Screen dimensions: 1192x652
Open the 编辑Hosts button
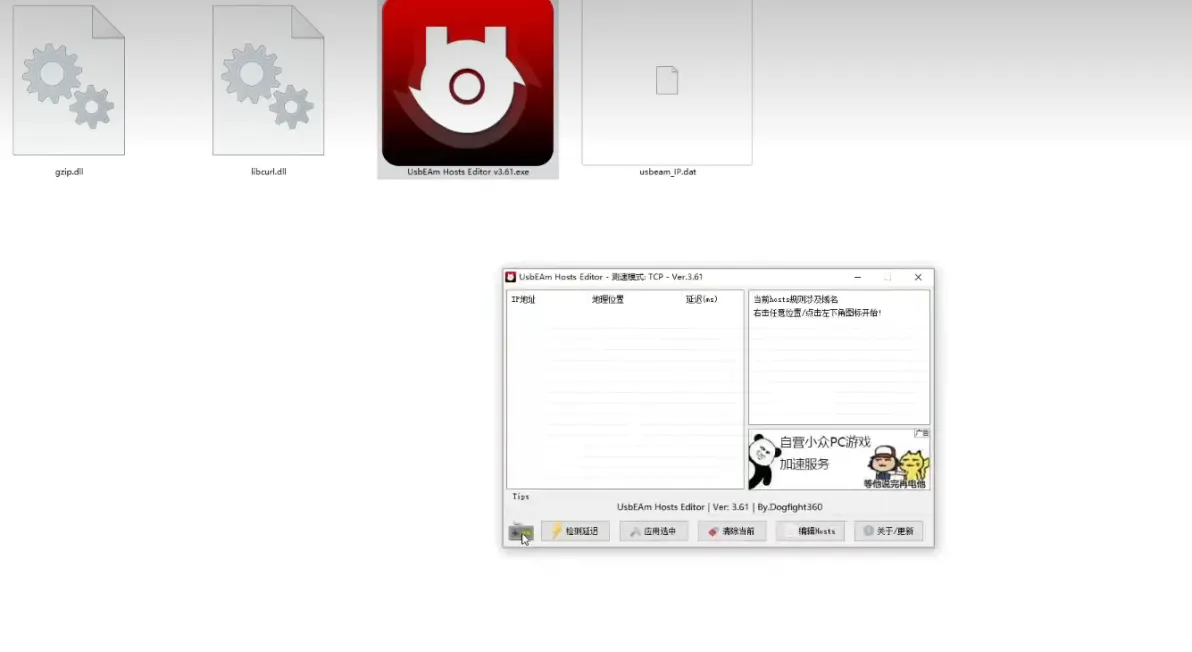[x=810, y=531]
